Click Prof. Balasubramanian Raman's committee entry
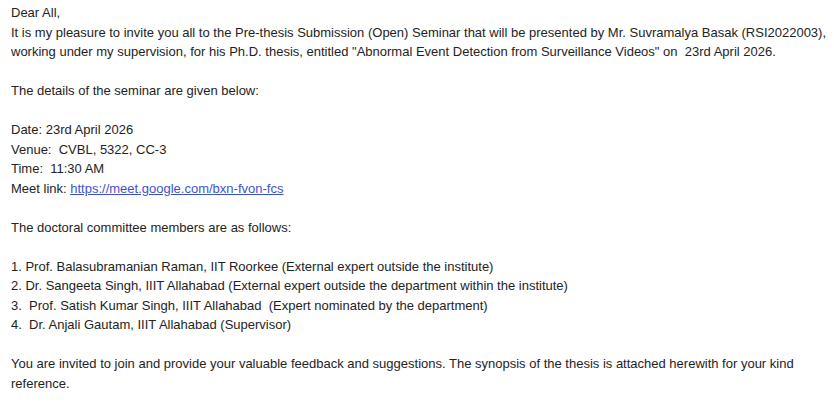The width and height of the screenshot is (834, 402). [x=252, y=266]
